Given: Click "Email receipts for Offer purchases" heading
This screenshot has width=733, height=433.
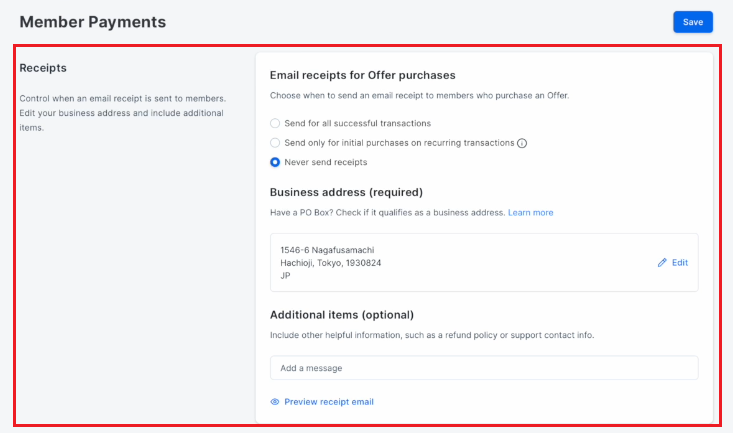Looking at the screenshot, I should 363,75.
